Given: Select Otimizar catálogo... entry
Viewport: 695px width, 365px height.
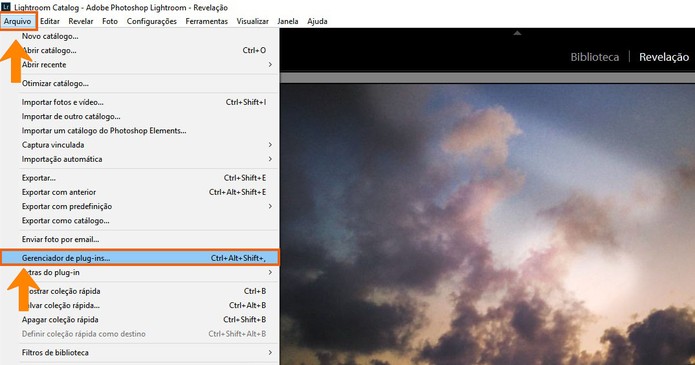Looking at the screenshot, I should (140, 83).
